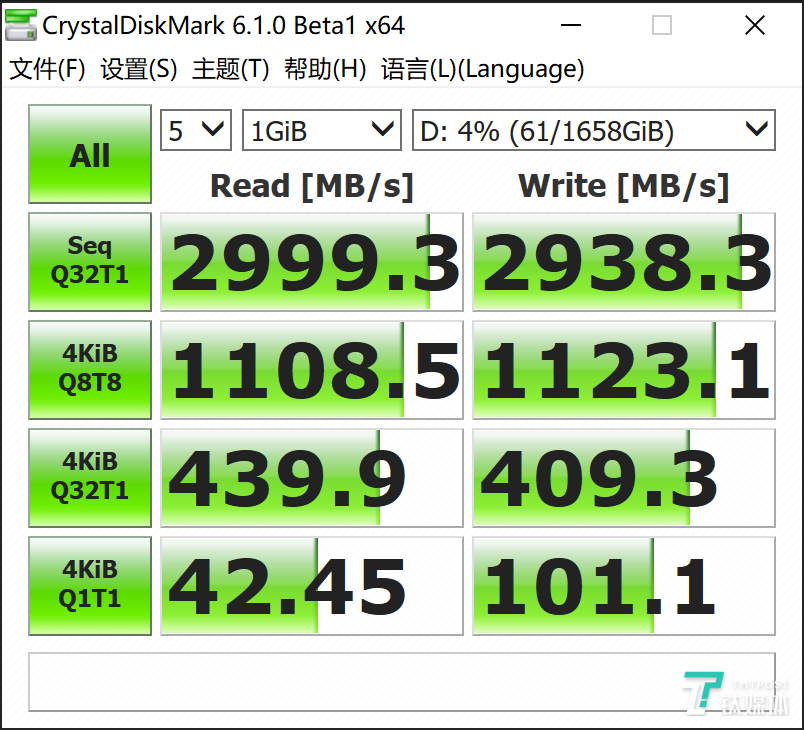Start the Seq Q32T1 benchmark
This screenshot has width=804, height=730.
89,261
